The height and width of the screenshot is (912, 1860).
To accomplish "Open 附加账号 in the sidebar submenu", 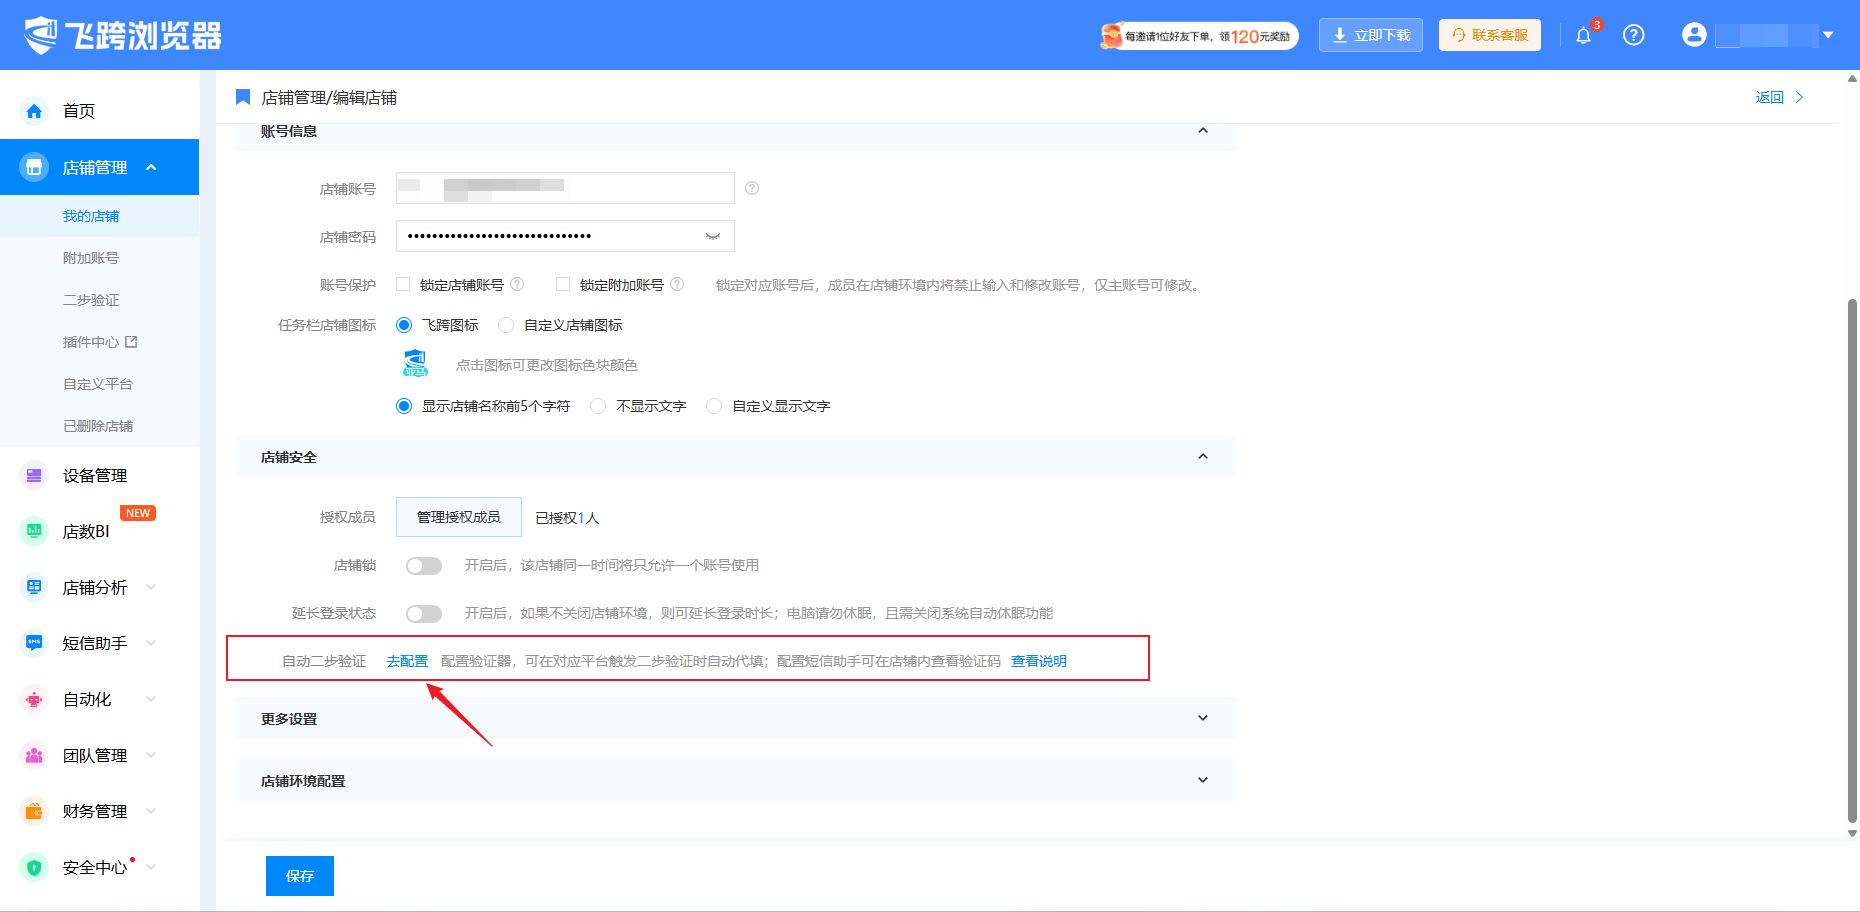I will 91,258.
